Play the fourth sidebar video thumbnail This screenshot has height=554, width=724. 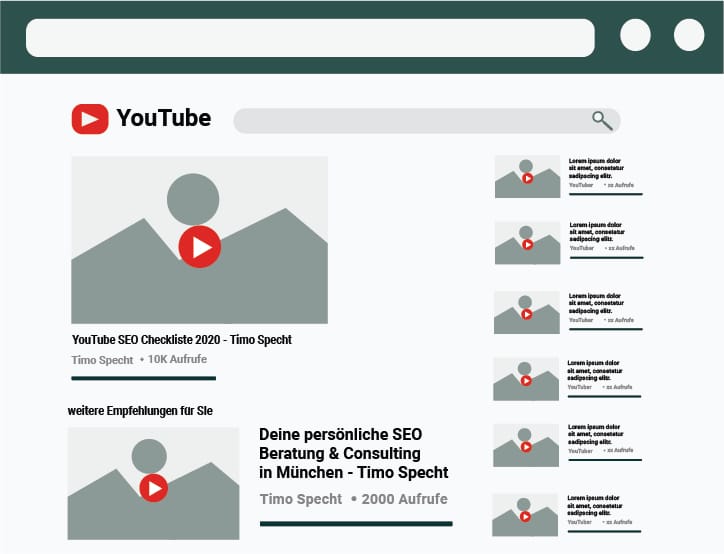tap(525, 380)
